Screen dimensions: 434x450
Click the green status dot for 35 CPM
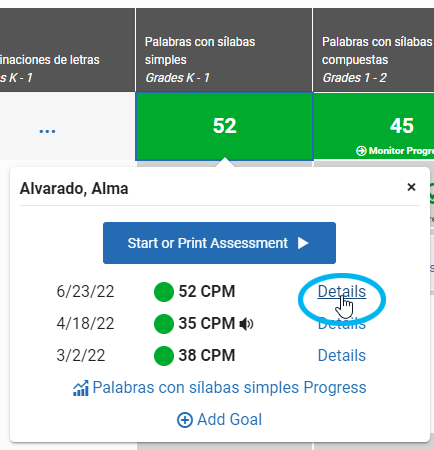(x=164, y=324)
